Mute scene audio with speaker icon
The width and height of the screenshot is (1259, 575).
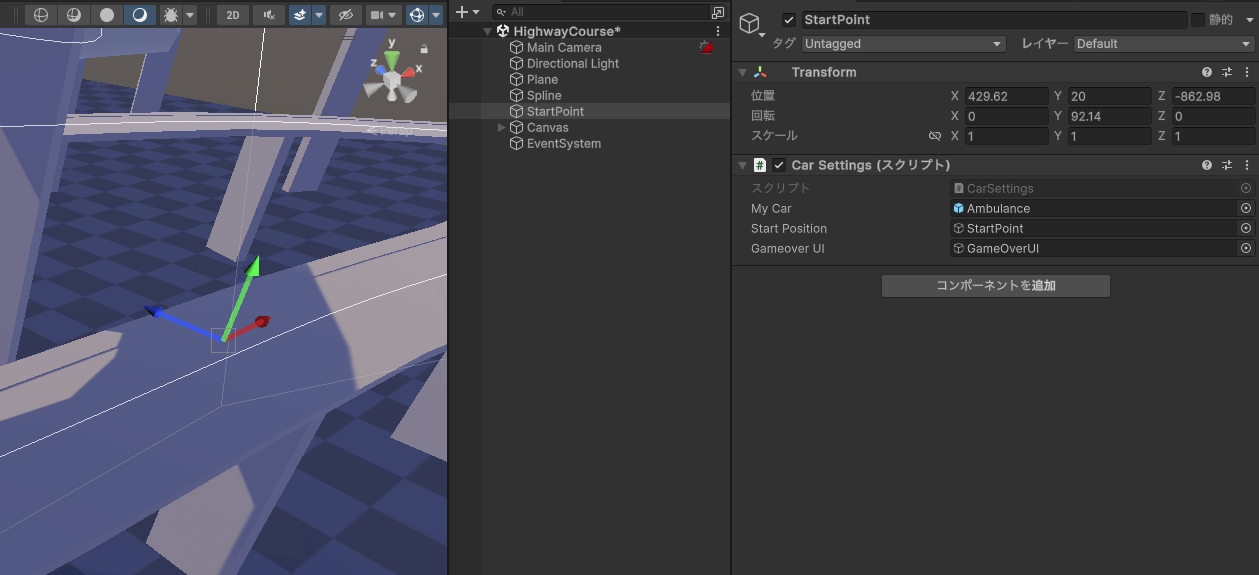click(x=268, y=15)
